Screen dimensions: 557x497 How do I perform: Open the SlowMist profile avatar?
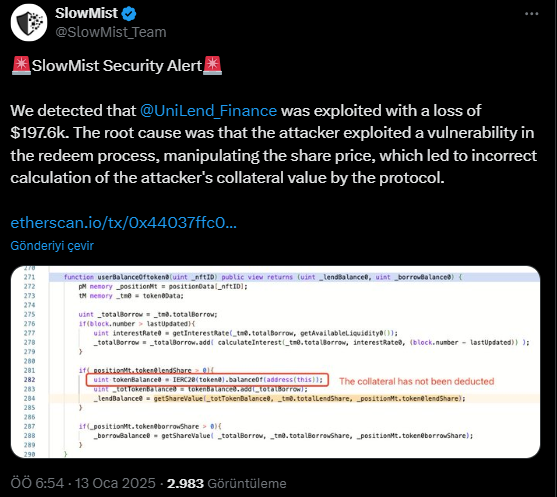[29, 23]
